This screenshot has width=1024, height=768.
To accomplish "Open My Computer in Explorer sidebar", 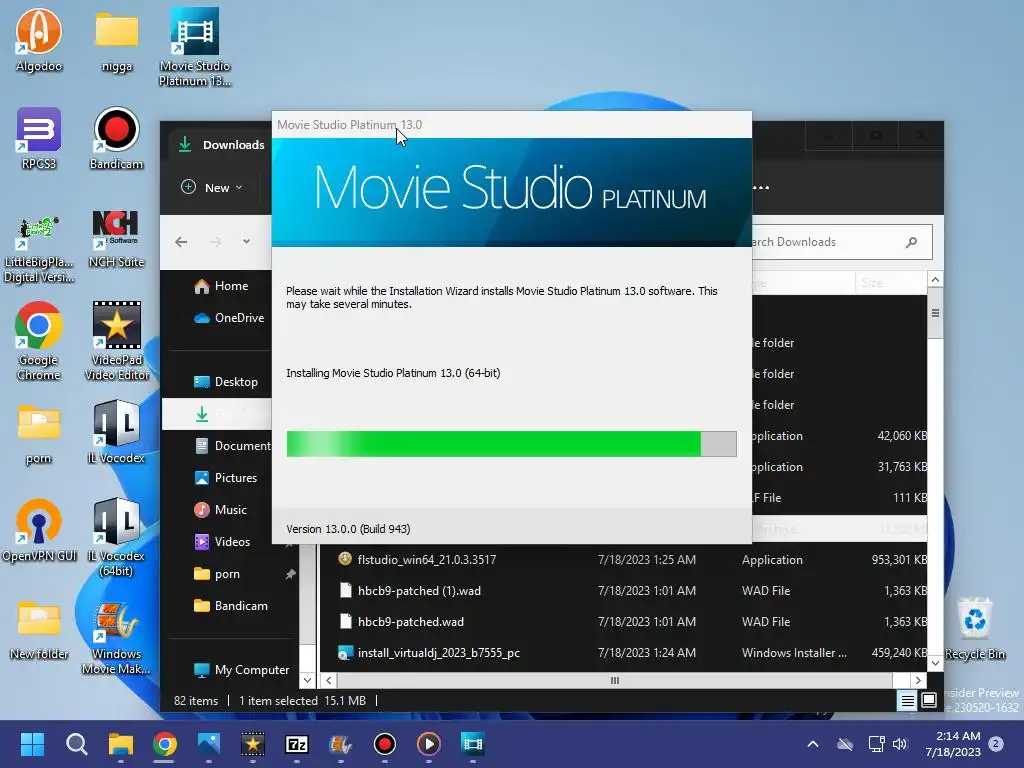I will tap(242, 670).
